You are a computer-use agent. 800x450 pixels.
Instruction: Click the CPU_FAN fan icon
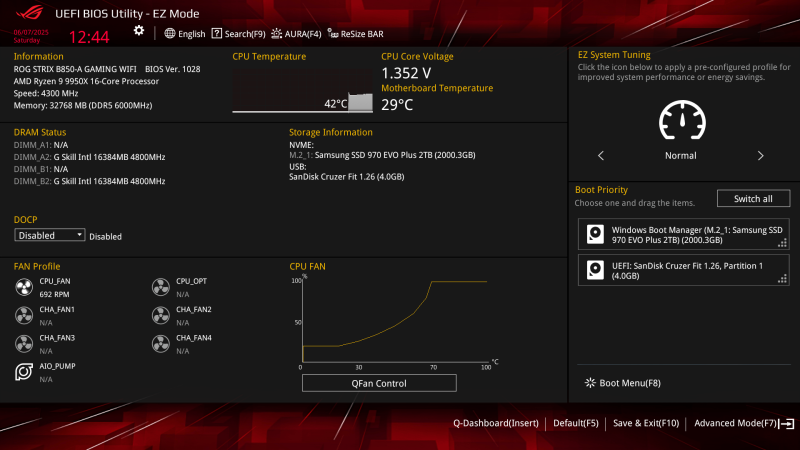(24, 288)
